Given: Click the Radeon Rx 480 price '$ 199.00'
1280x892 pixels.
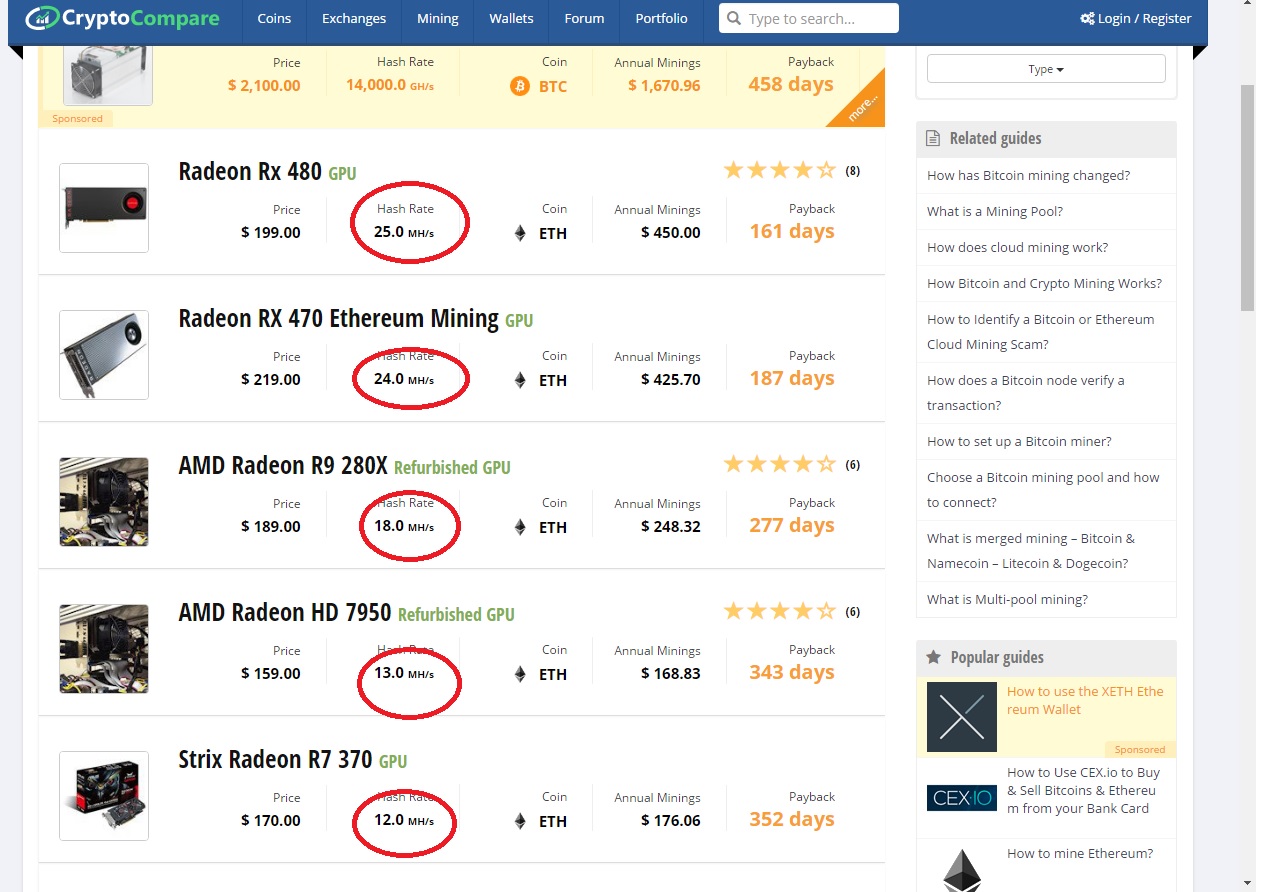Looking at the screenshot, I should [x=271, y=233].
